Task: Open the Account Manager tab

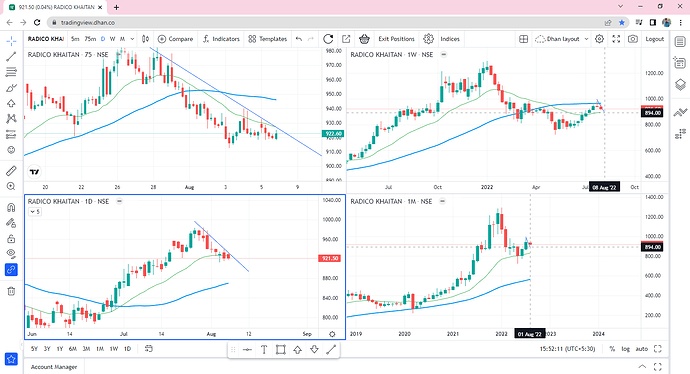Action: tap(54, 367)
